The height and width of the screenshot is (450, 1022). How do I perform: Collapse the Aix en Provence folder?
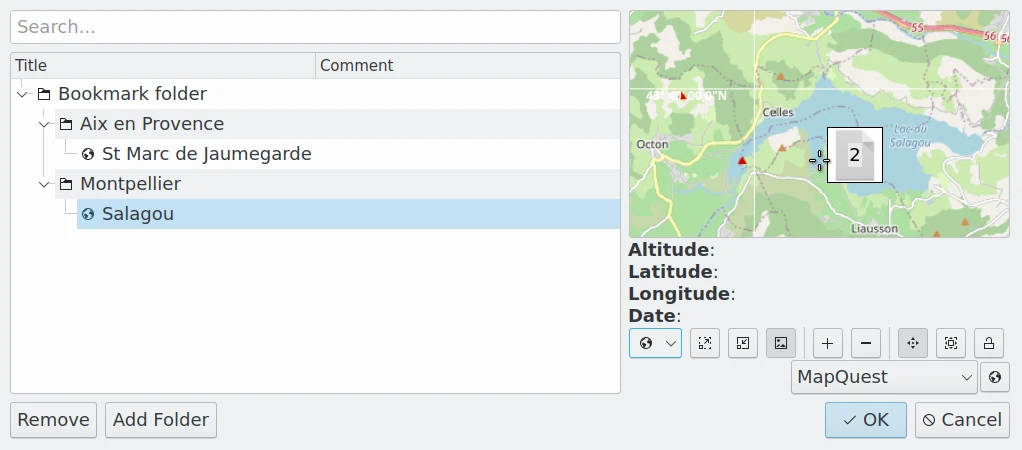[x=44, y=124]
